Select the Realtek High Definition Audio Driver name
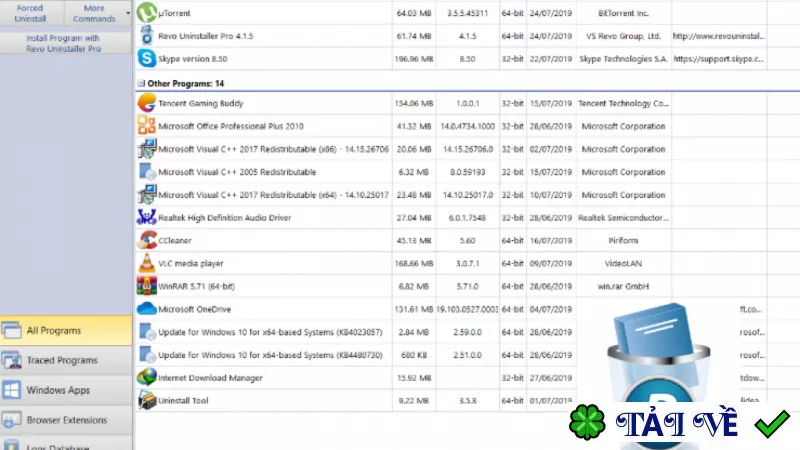The image size is (800, 450). pos(224,217)
